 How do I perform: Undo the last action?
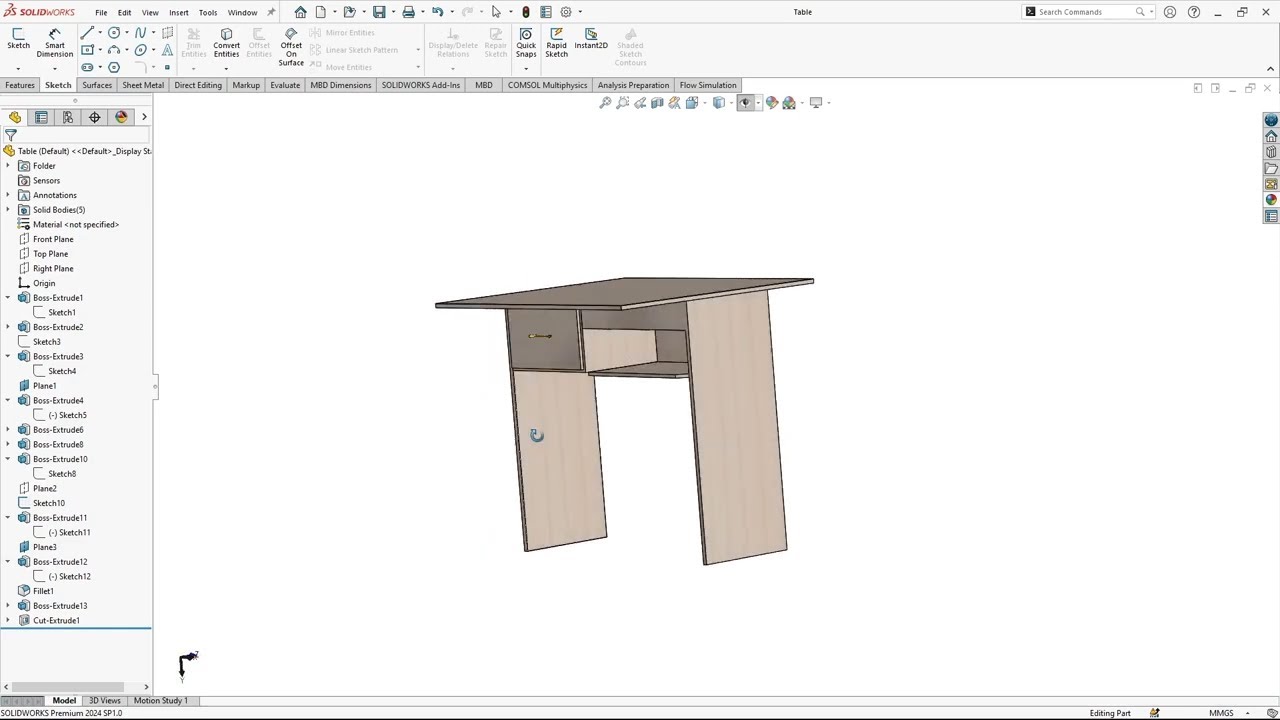[x=437, y=12]
